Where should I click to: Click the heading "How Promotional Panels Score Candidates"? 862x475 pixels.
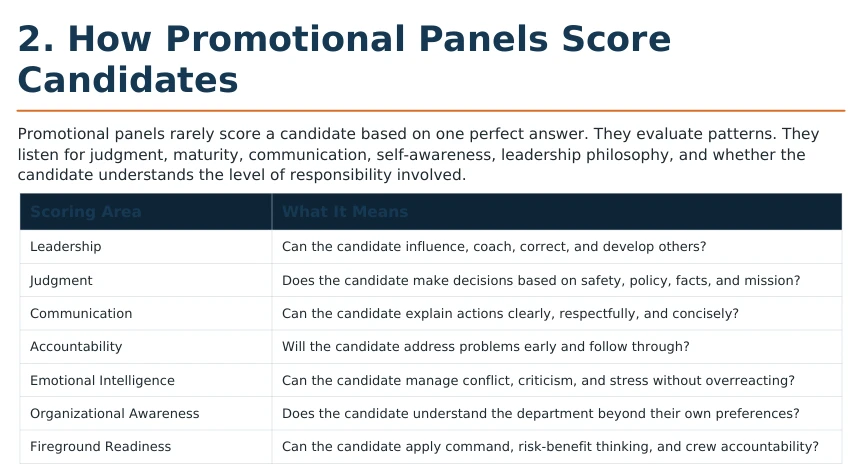[344, 59]
